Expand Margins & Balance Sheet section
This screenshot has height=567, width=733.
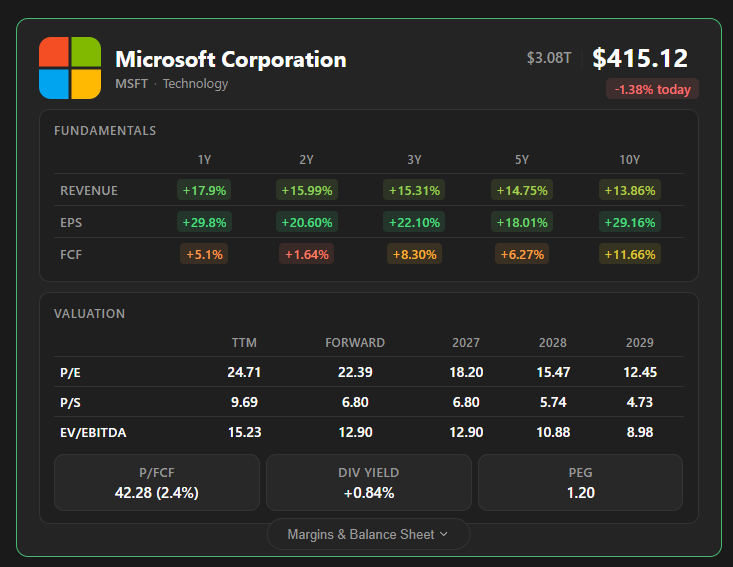pos(368,534)
